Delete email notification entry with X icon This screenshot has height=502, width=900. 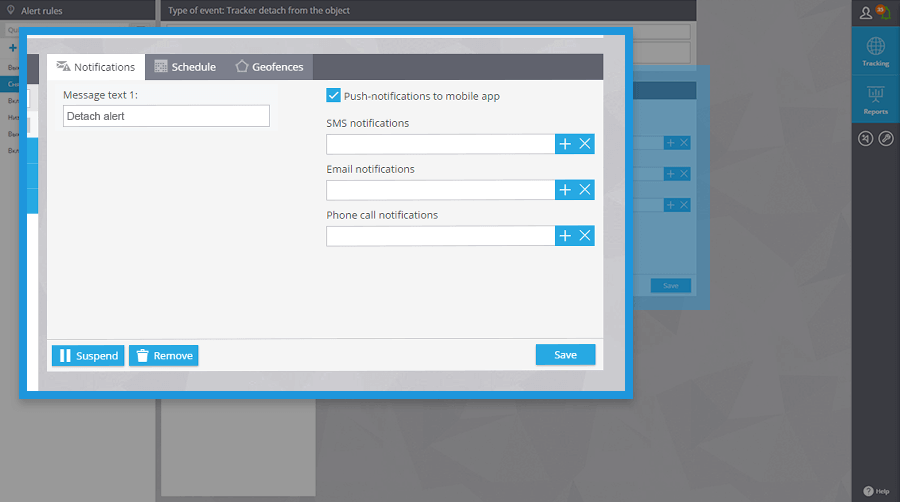click(584, 190)
